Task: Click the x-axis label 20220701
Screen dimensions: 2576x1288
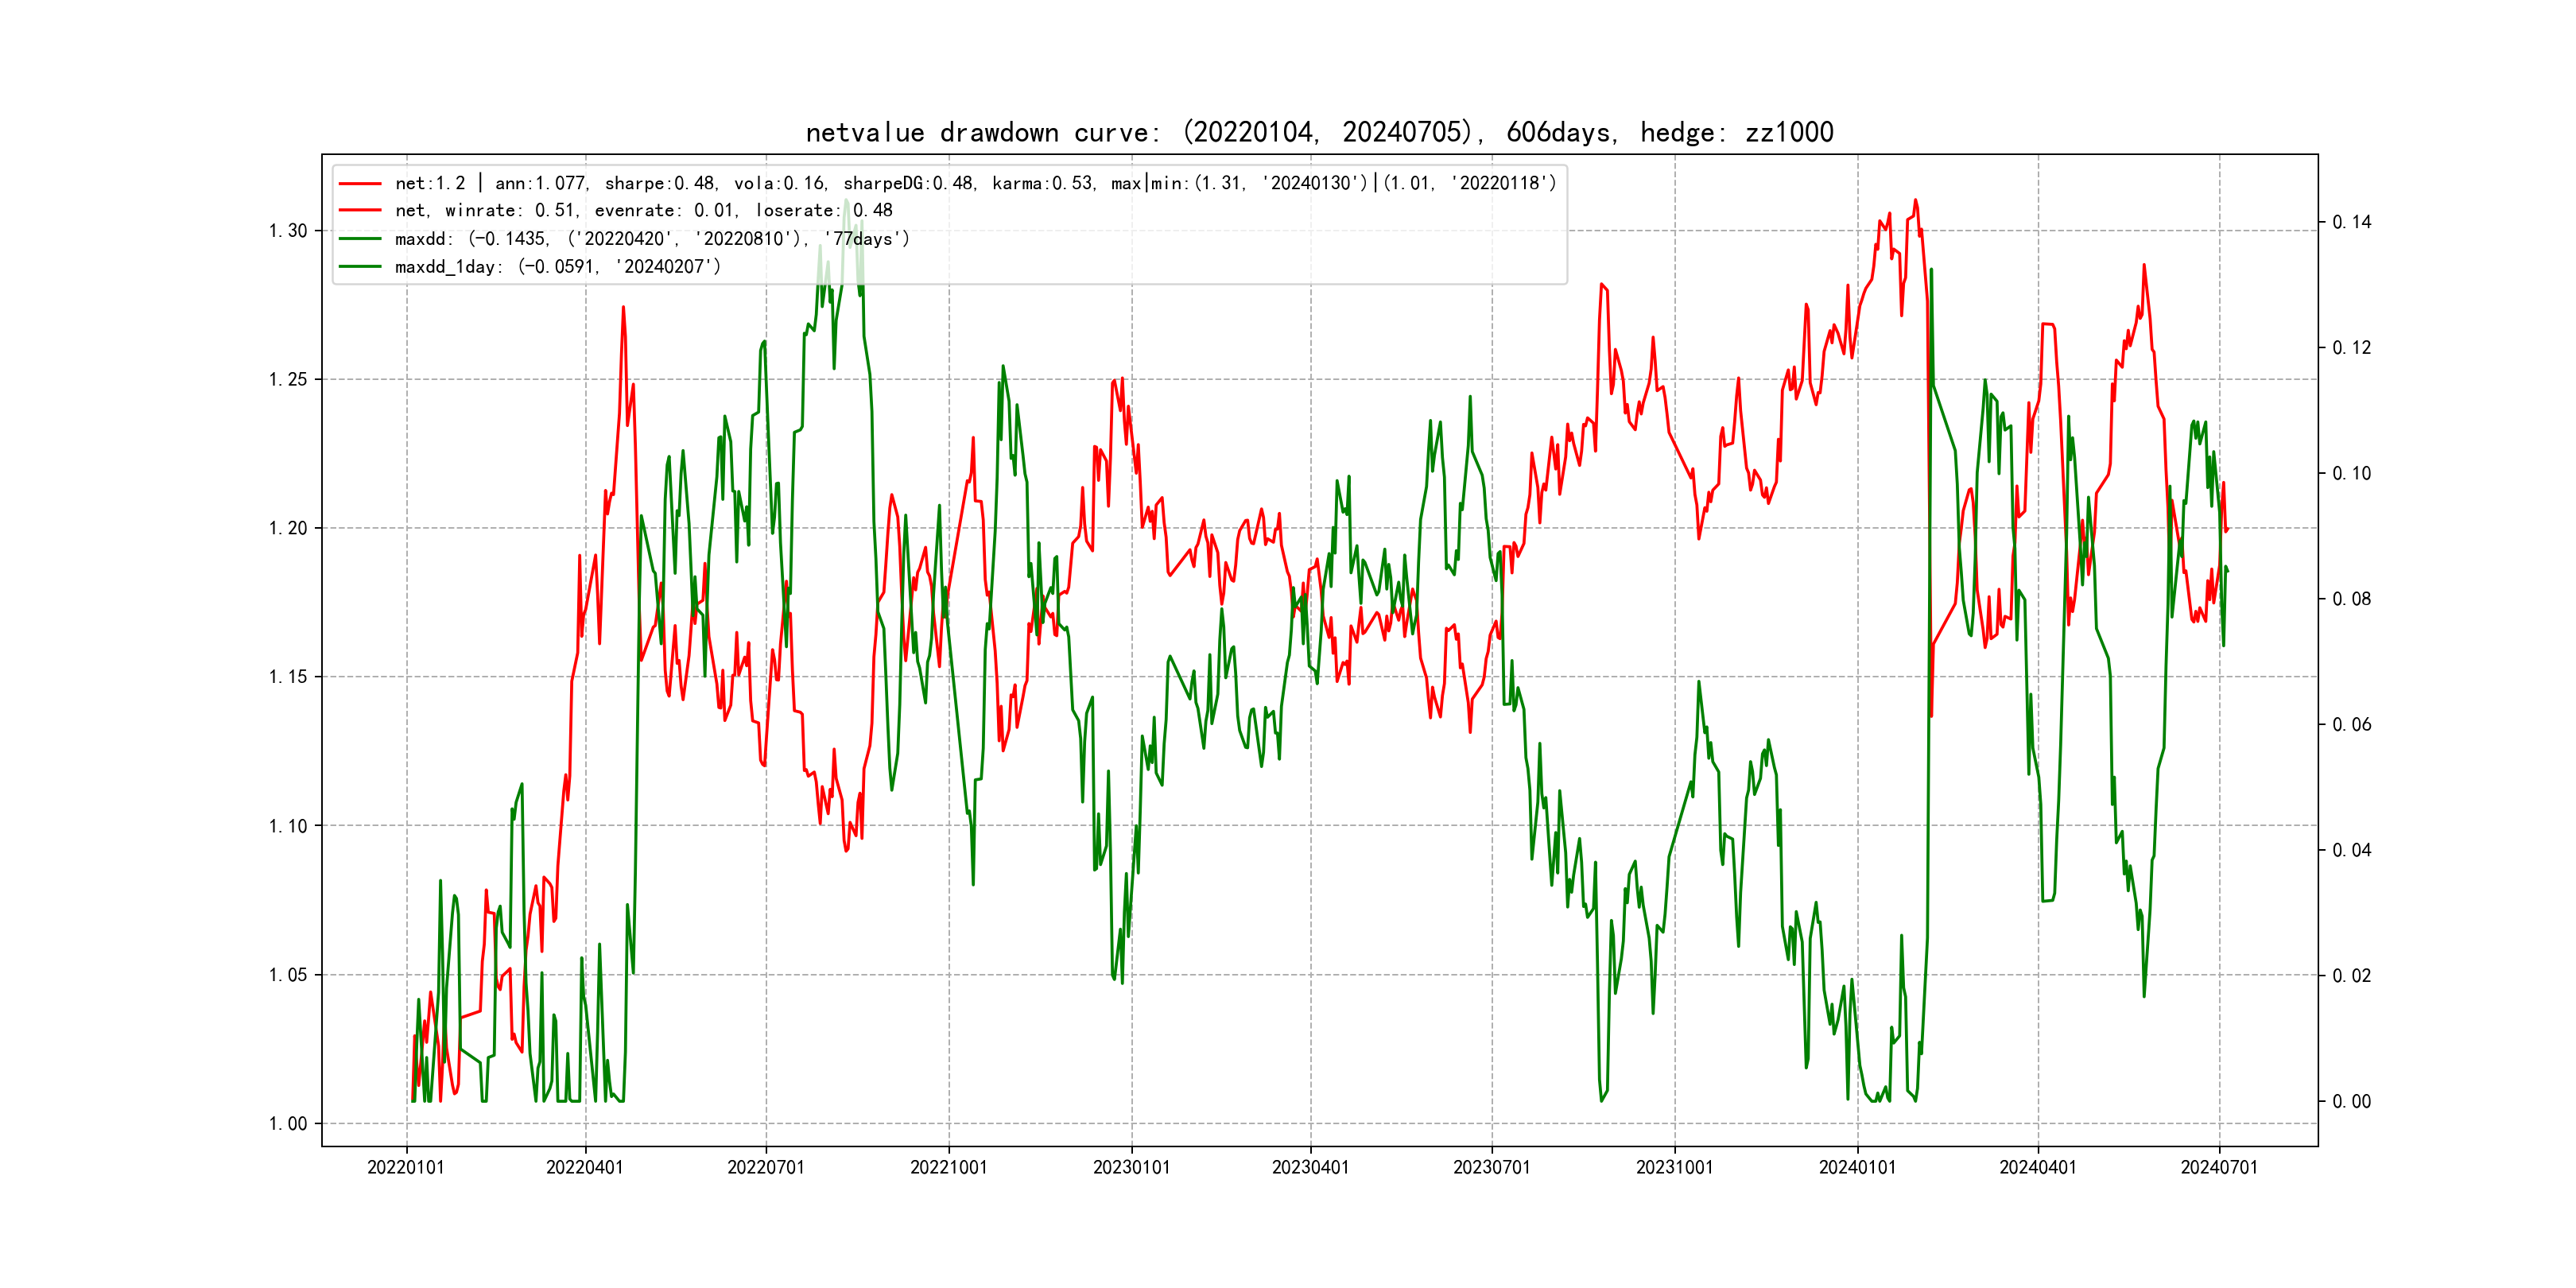Action: click(765, 1167)
